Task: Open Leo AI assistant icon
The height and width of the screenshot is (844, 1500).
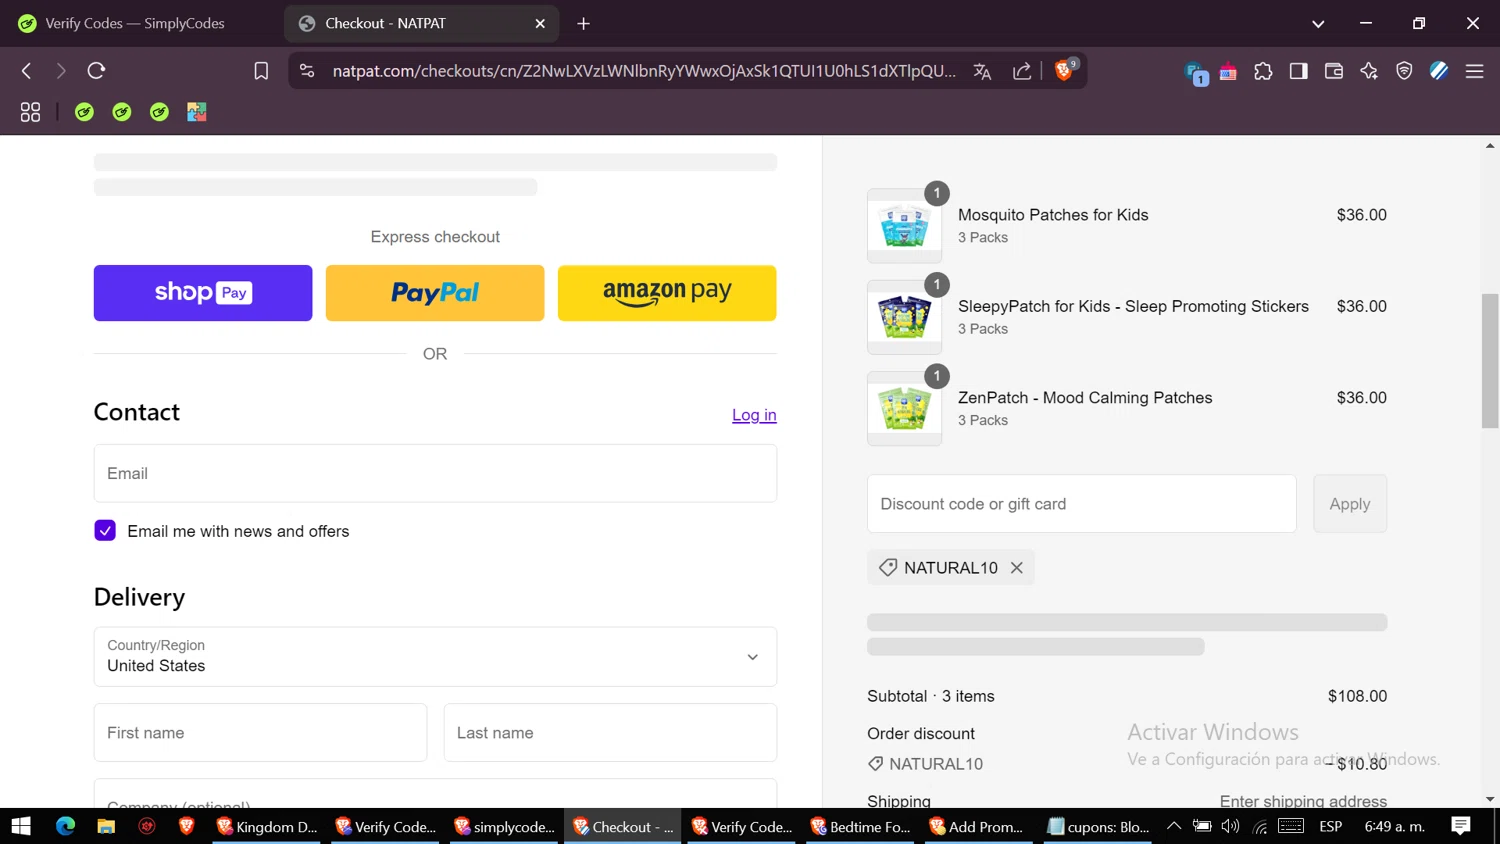Action: (1369, 71)
